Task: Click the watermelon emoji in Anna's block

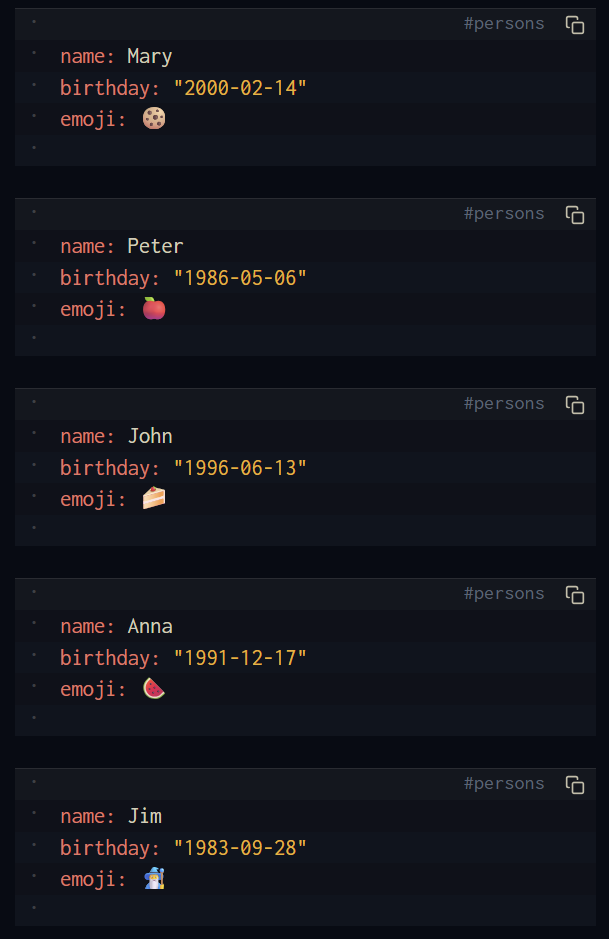Action: [x=154, y=689]
